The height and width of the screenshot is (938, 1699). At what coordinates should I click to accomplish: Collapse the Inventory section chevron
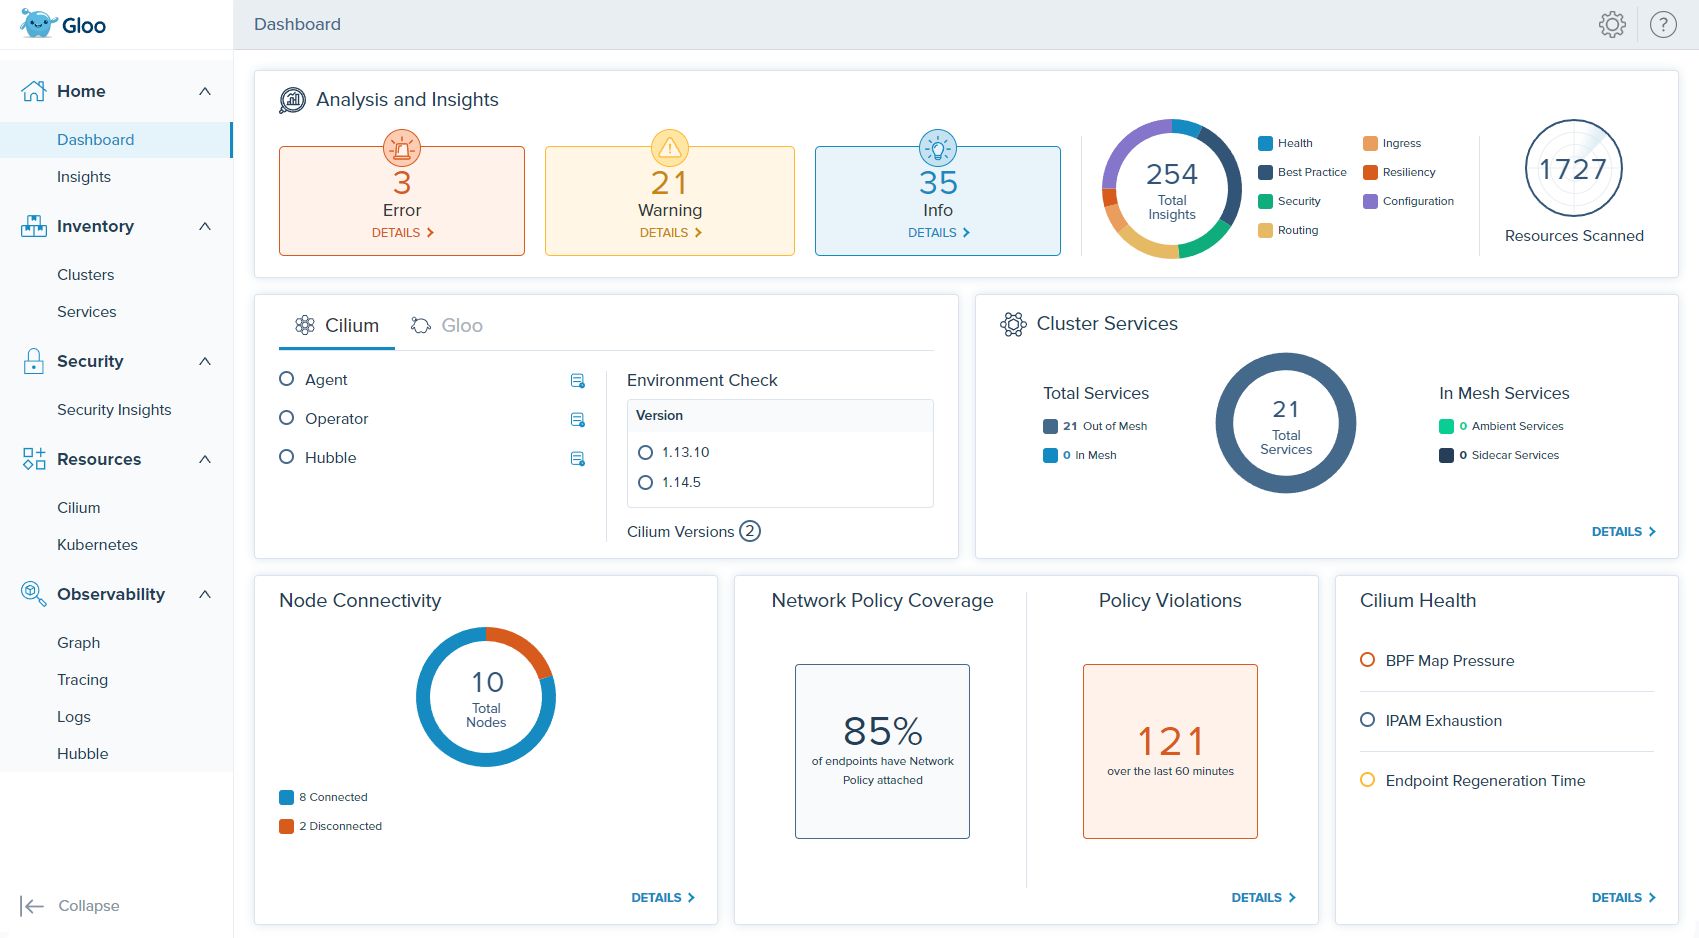point(205,226)
